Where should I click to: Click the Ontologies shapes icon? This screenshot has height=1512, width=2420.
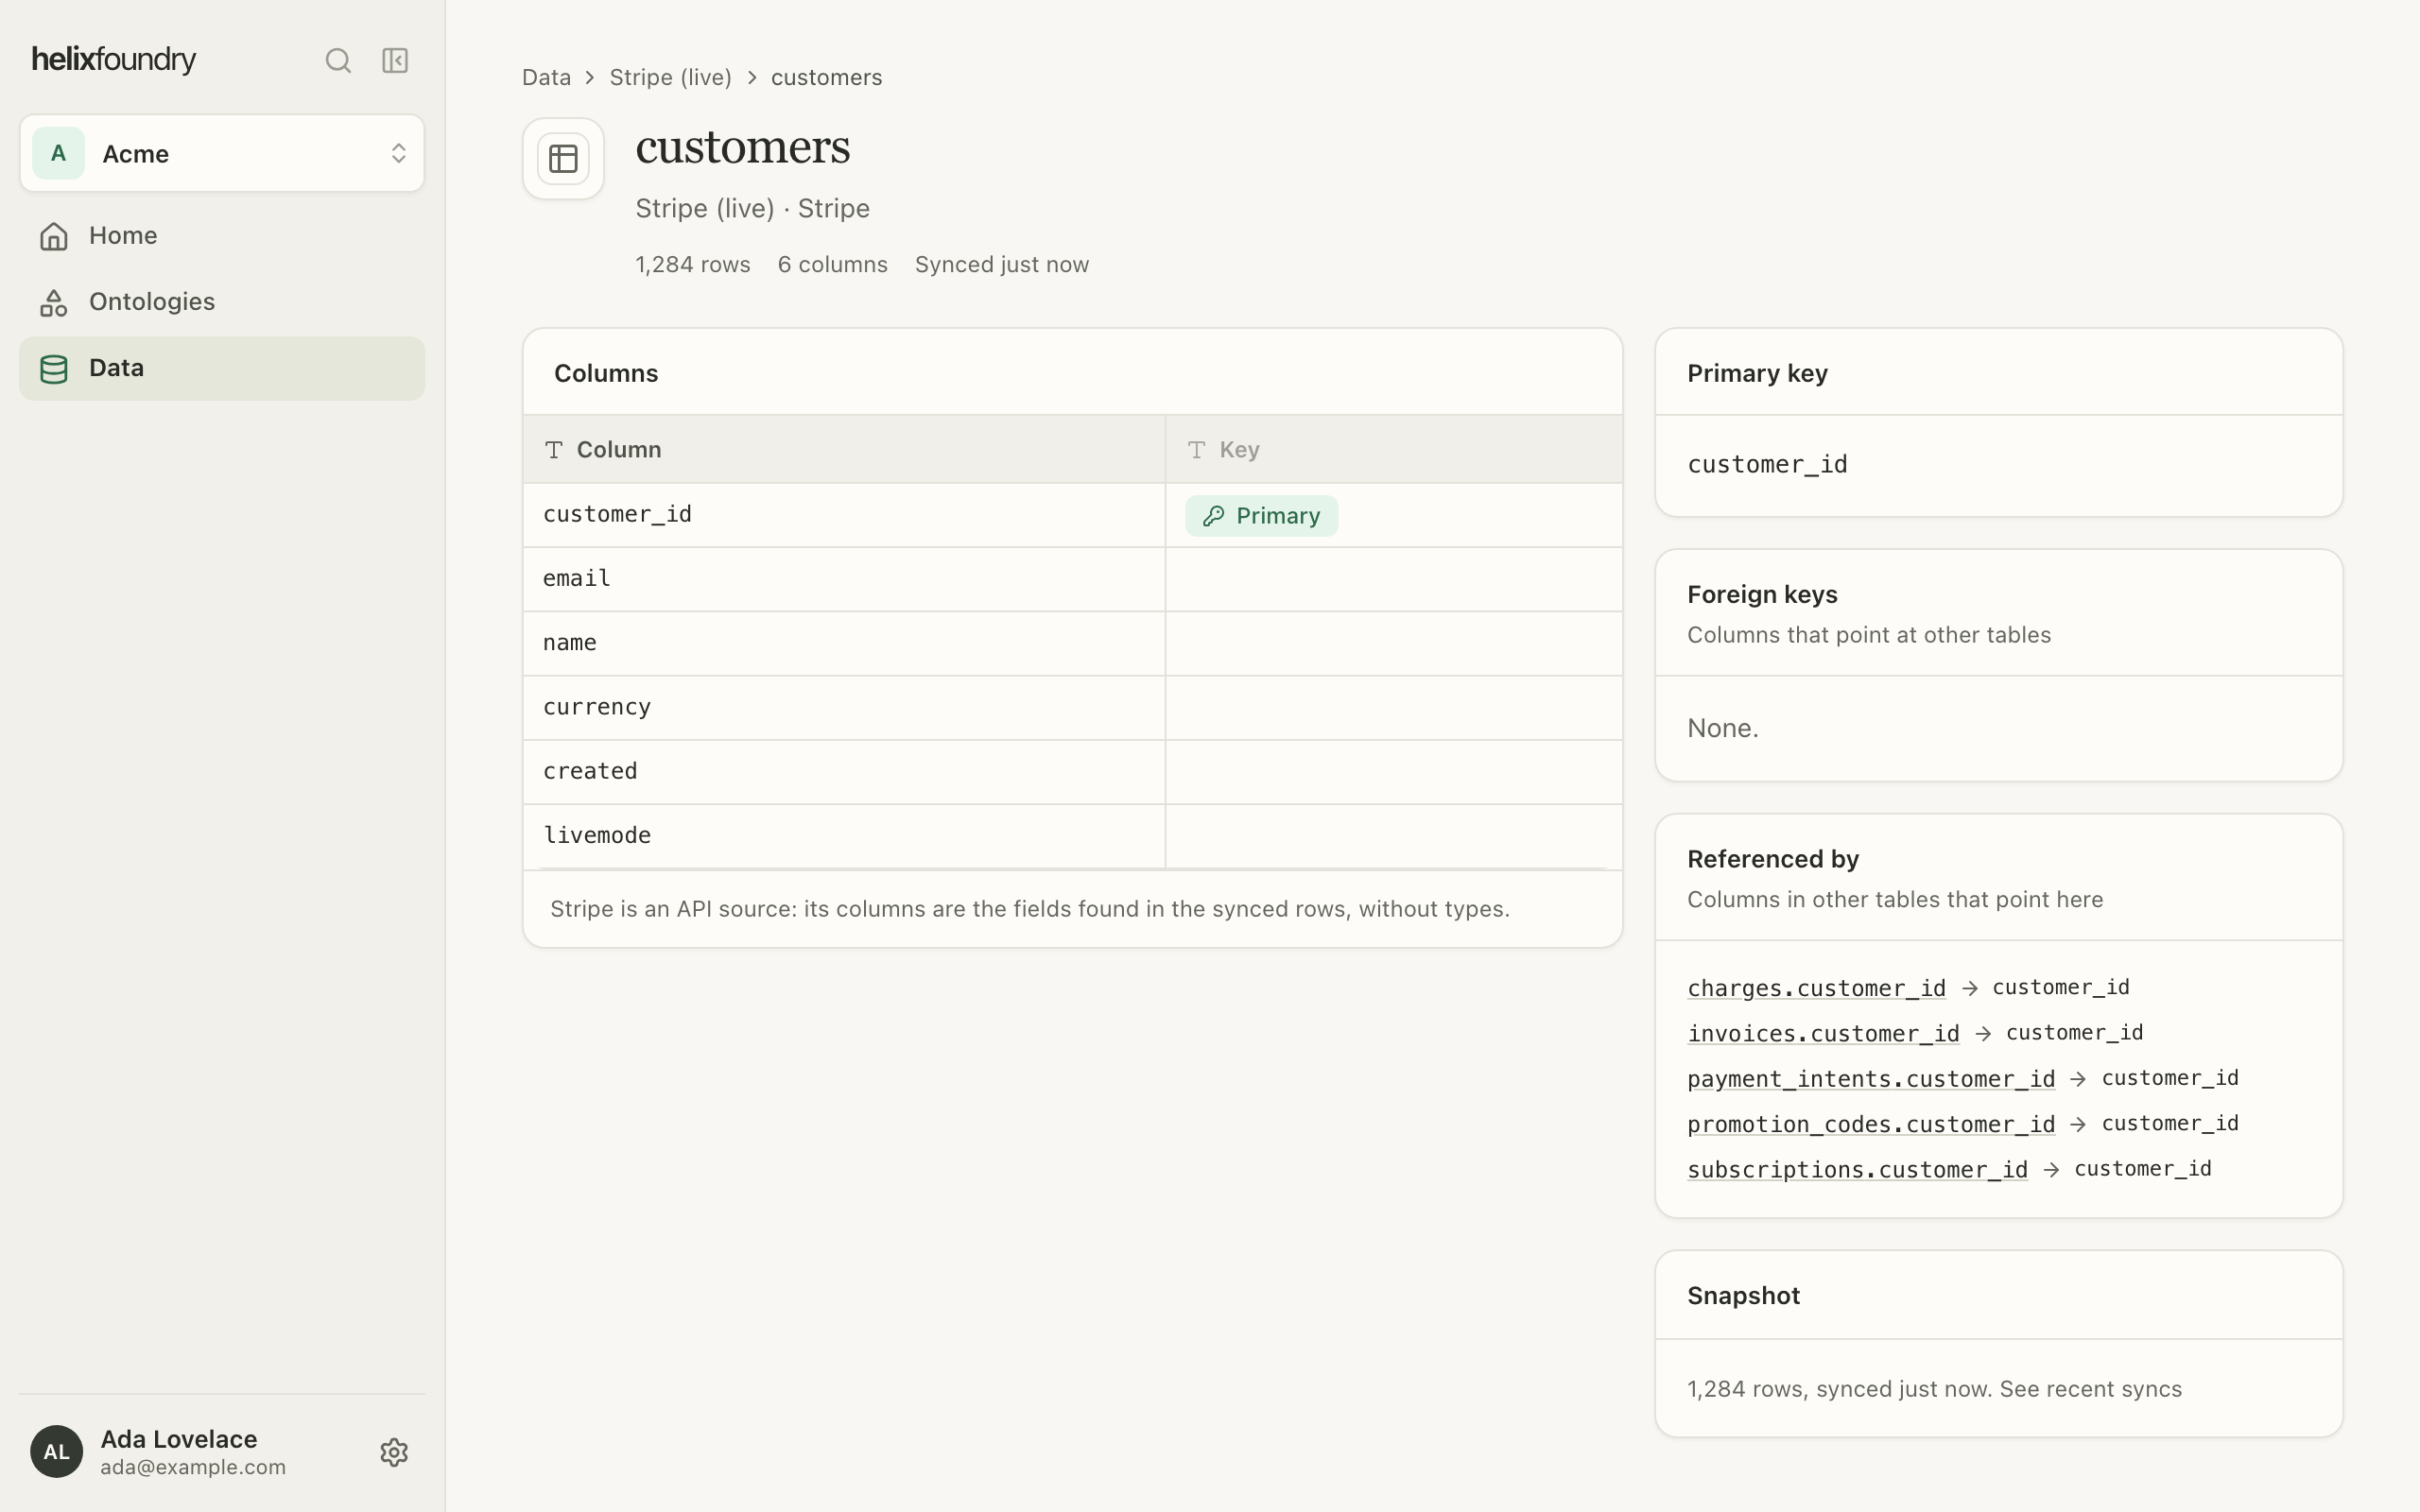click(54, 302)
